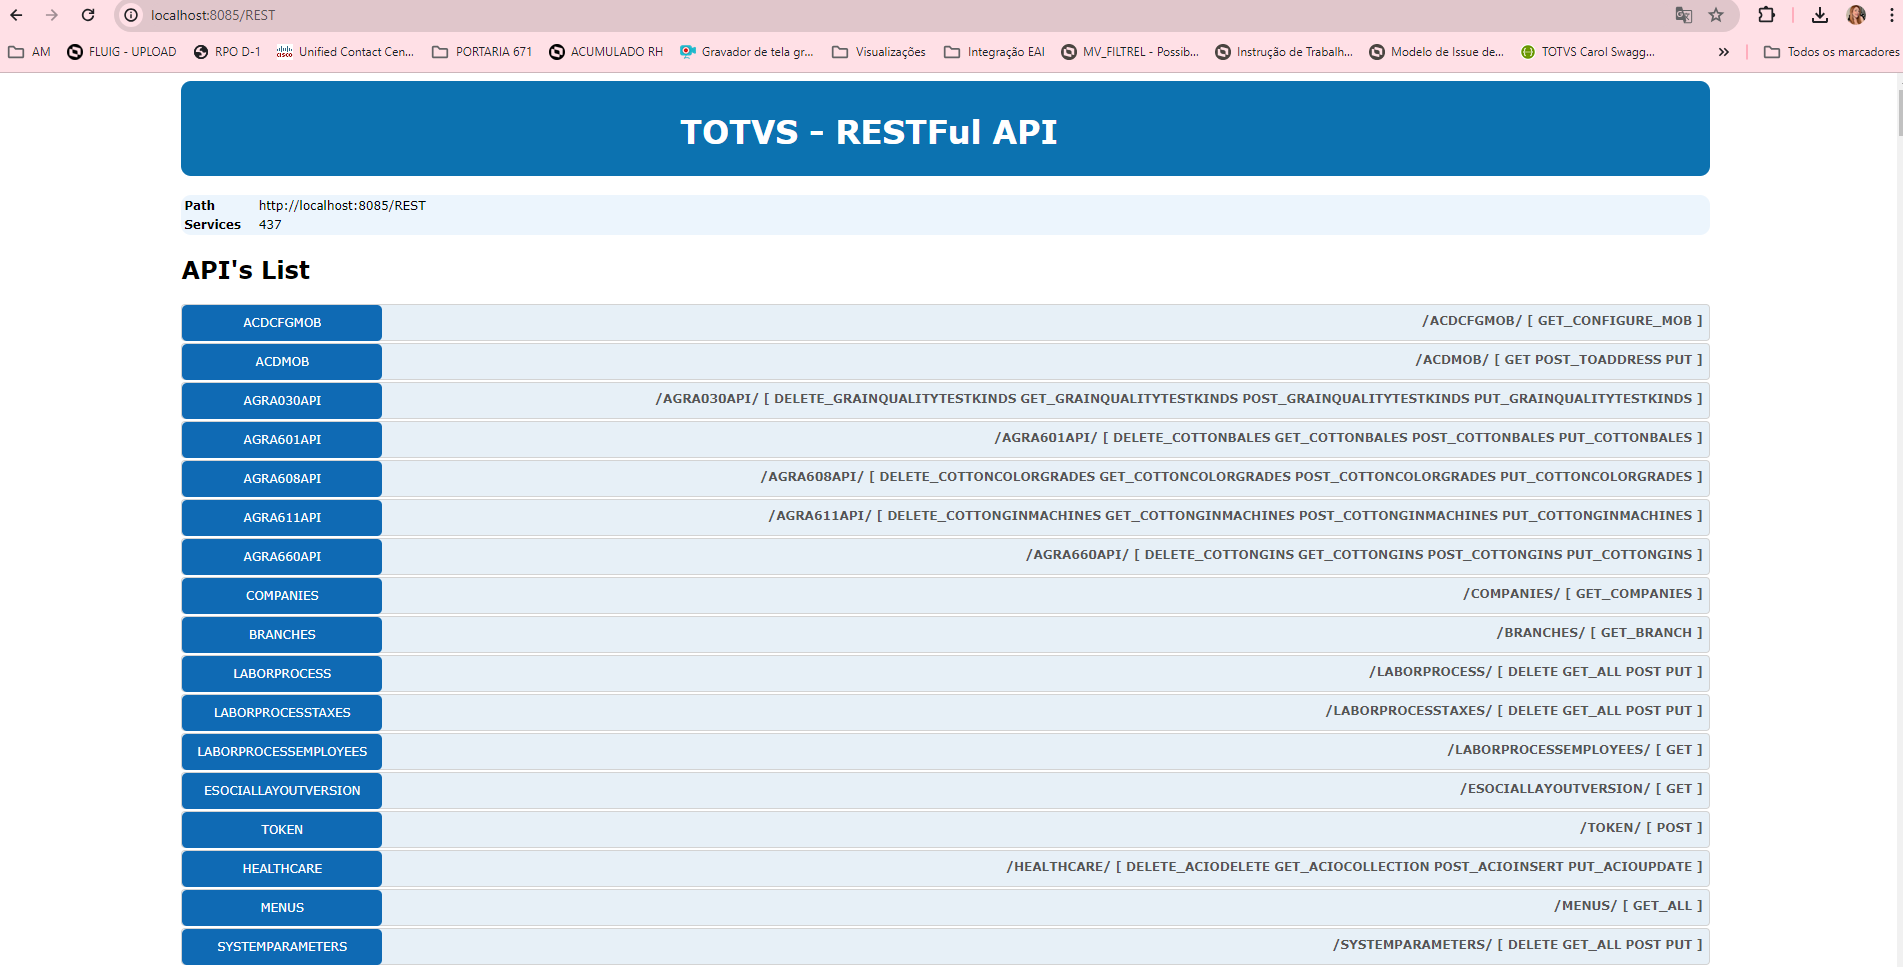This screenshot has height=967, width=1903.
Task: Bookmark this page with the star icon
Action: click(1716, 15)
